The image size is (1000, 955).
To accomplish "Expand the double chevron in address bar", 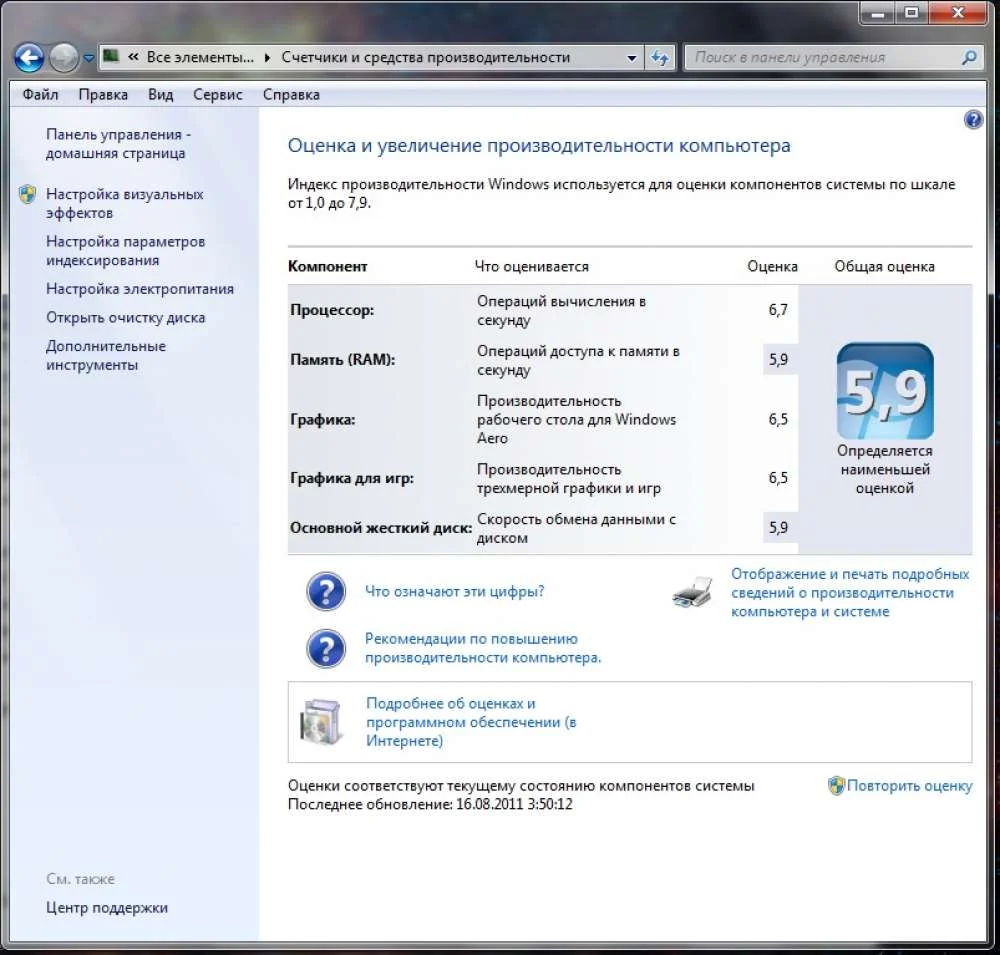I will point(133,57).
